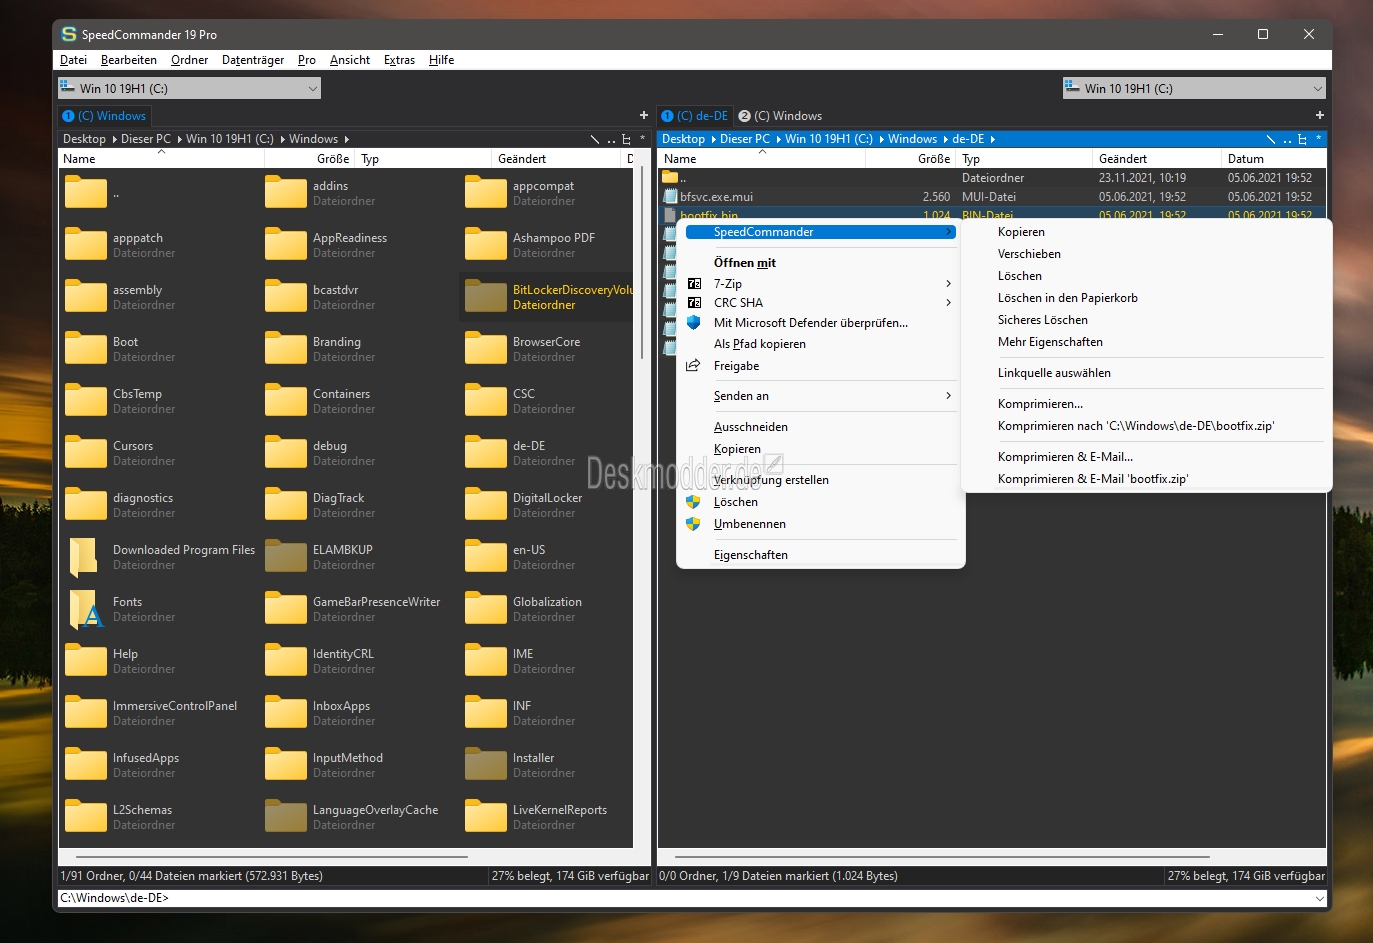Open right drive dropdown Win 10 19H1

pyautogui.click(x=1194, y=88)
